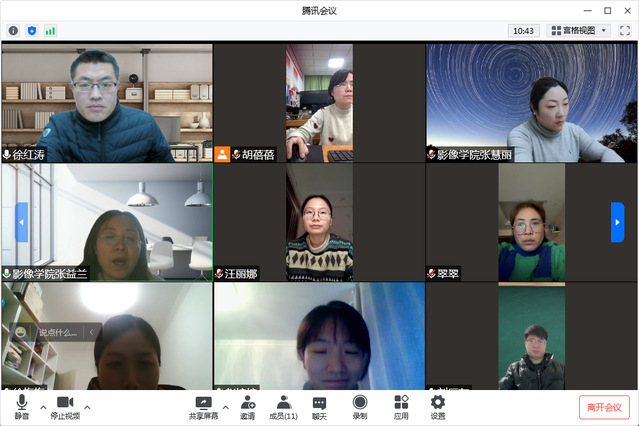This screenshot has width=639, height=426.
Task: Select bottom-middle tile with blue curtain
Action: tap(319, 336)
